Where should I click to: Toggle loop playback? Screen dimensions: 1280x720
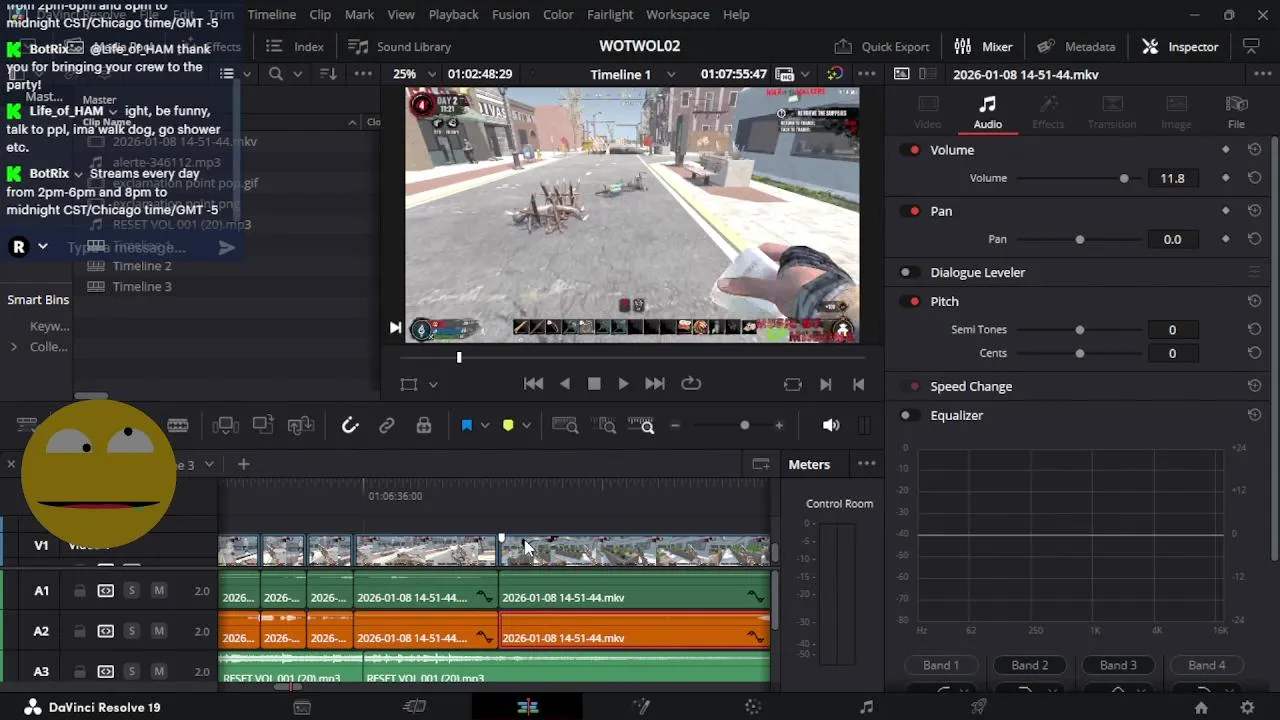click(x=691, y=384)
